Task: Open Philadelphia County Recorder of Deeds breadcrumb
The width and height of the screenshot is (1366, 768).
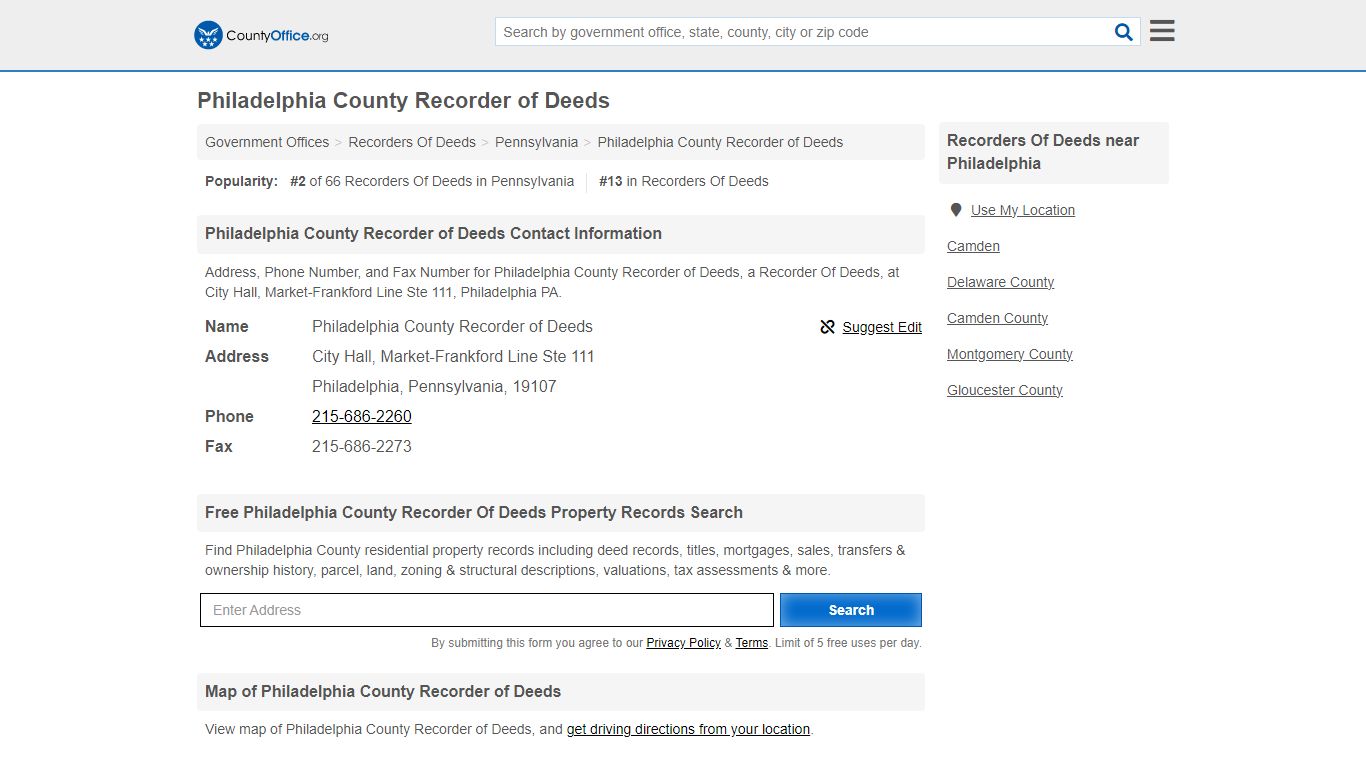Action: click(720, 142)
